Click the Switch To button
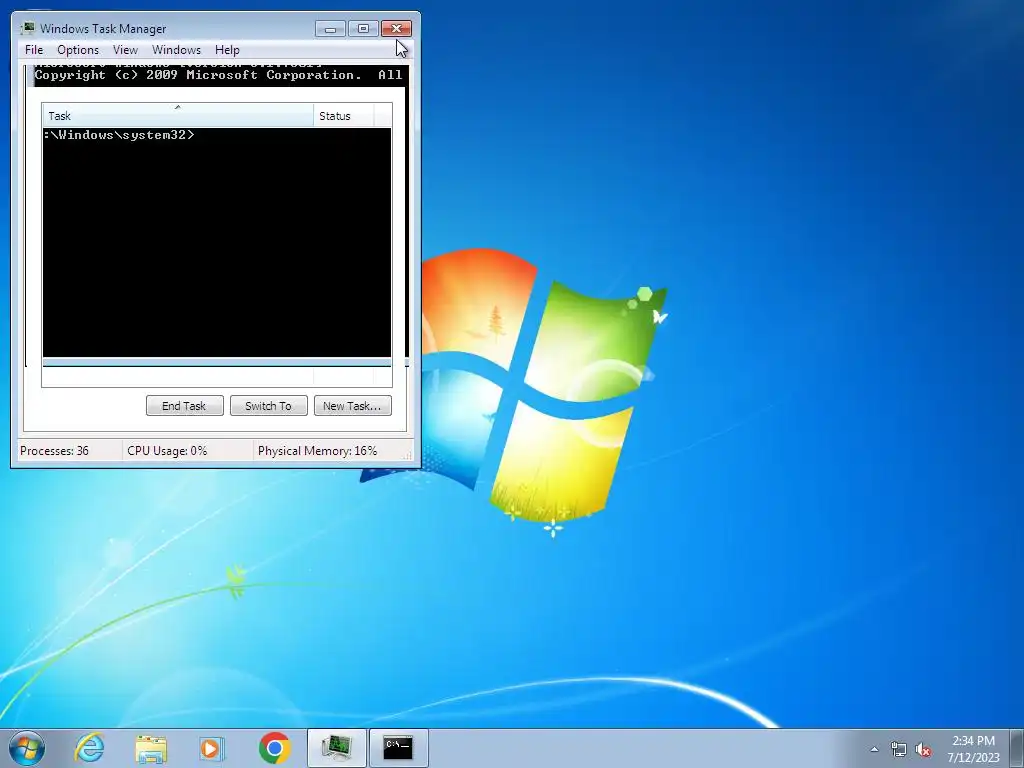The height and width of the screenshot is (768, 1024). [x=268, y=406]
